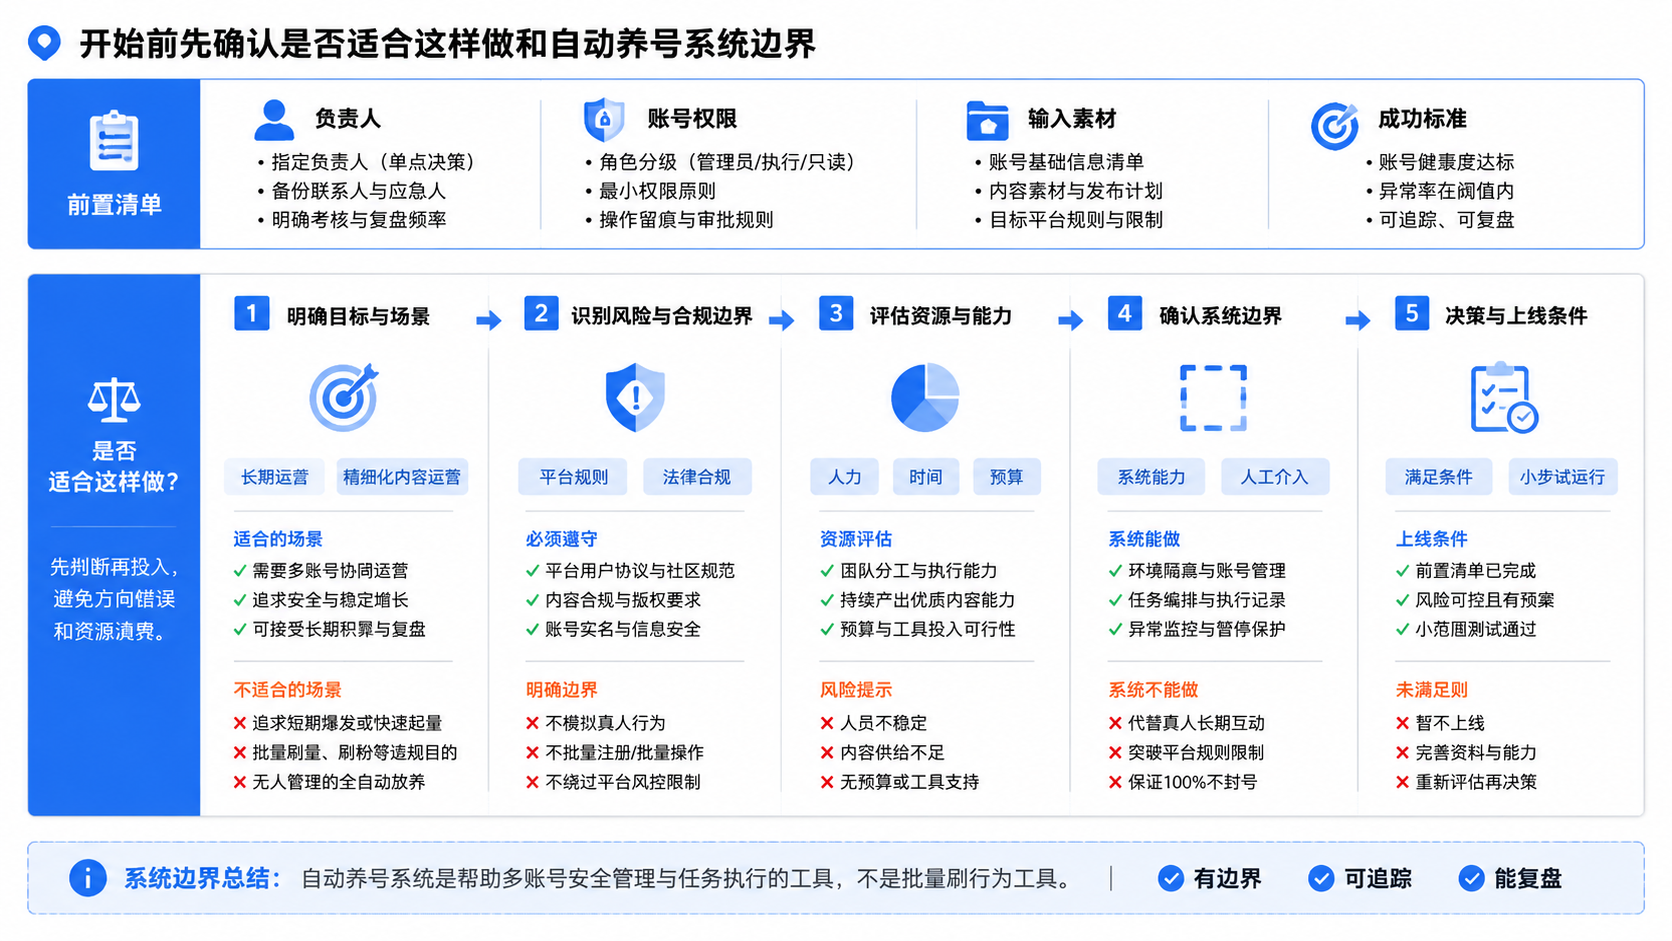Viewport: 1672px width, 941px height.
Task: Click the 资源评估 heading
Action: (x=856, y=539)
